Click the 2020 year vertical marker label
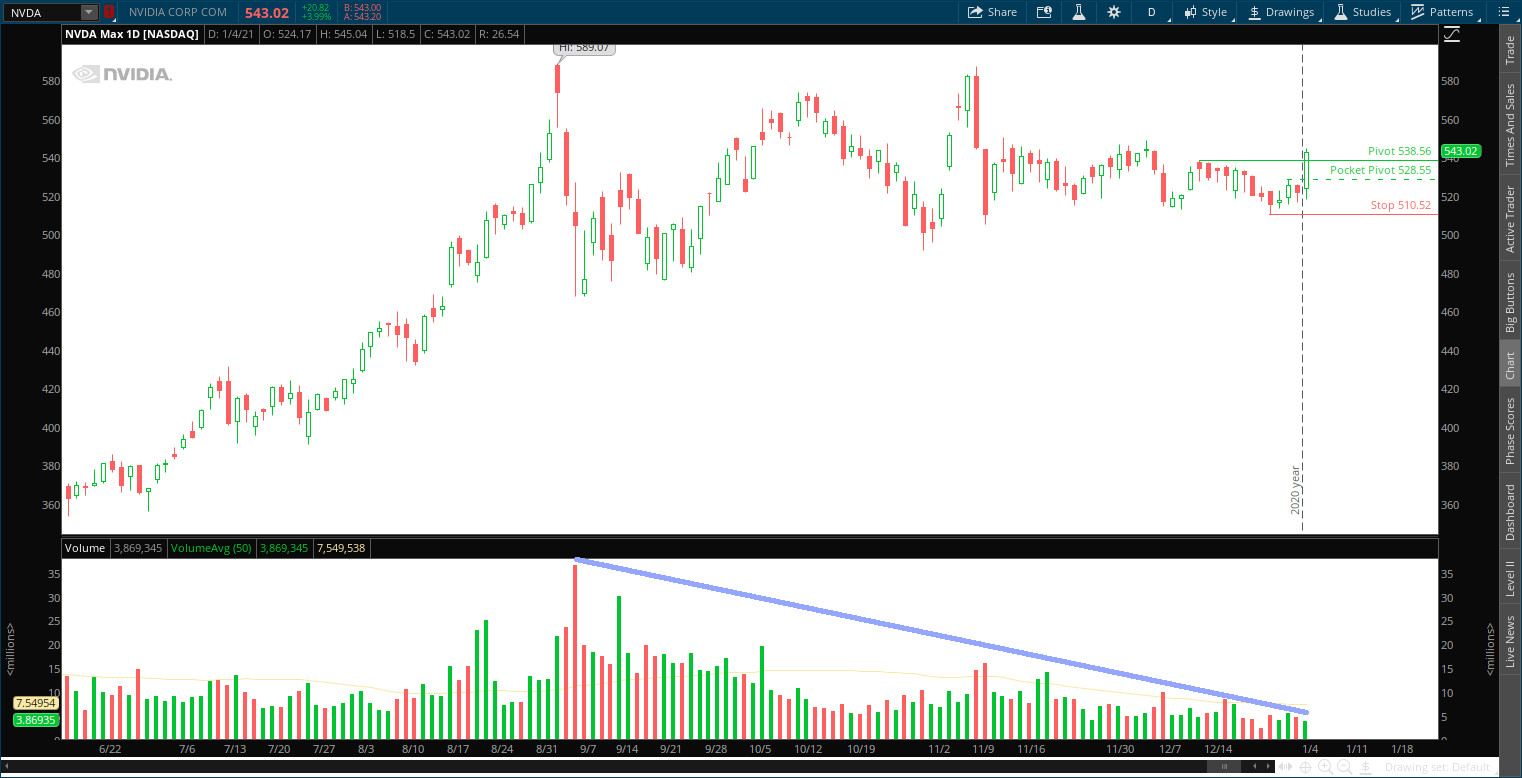This screenshot has width=1522, height=778. [x=1295, y=490]
